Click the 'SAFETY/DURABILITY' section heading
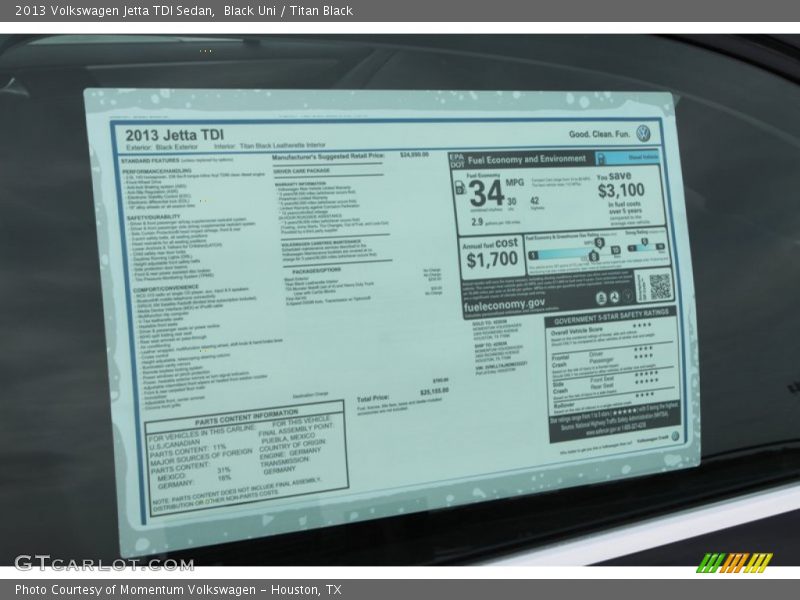 (154, 217)
